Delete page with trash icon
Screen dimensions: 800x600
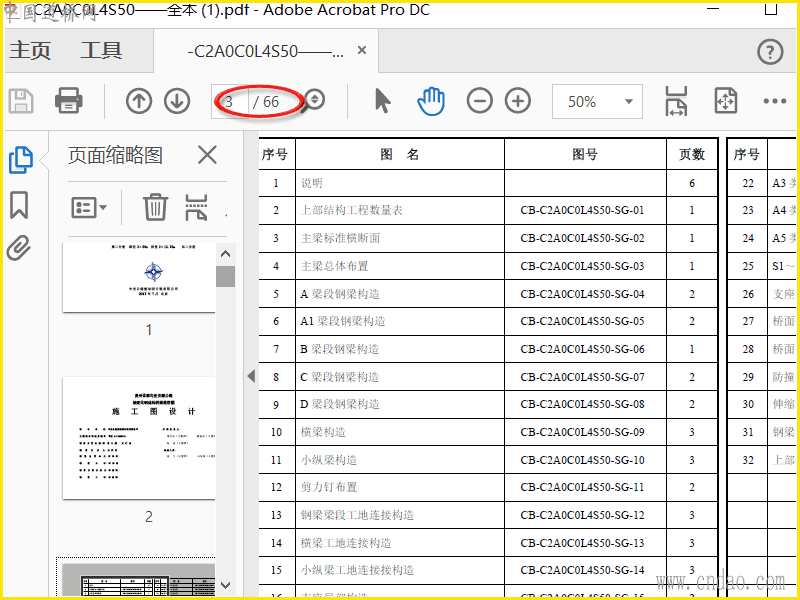click(x=155, y=207)
